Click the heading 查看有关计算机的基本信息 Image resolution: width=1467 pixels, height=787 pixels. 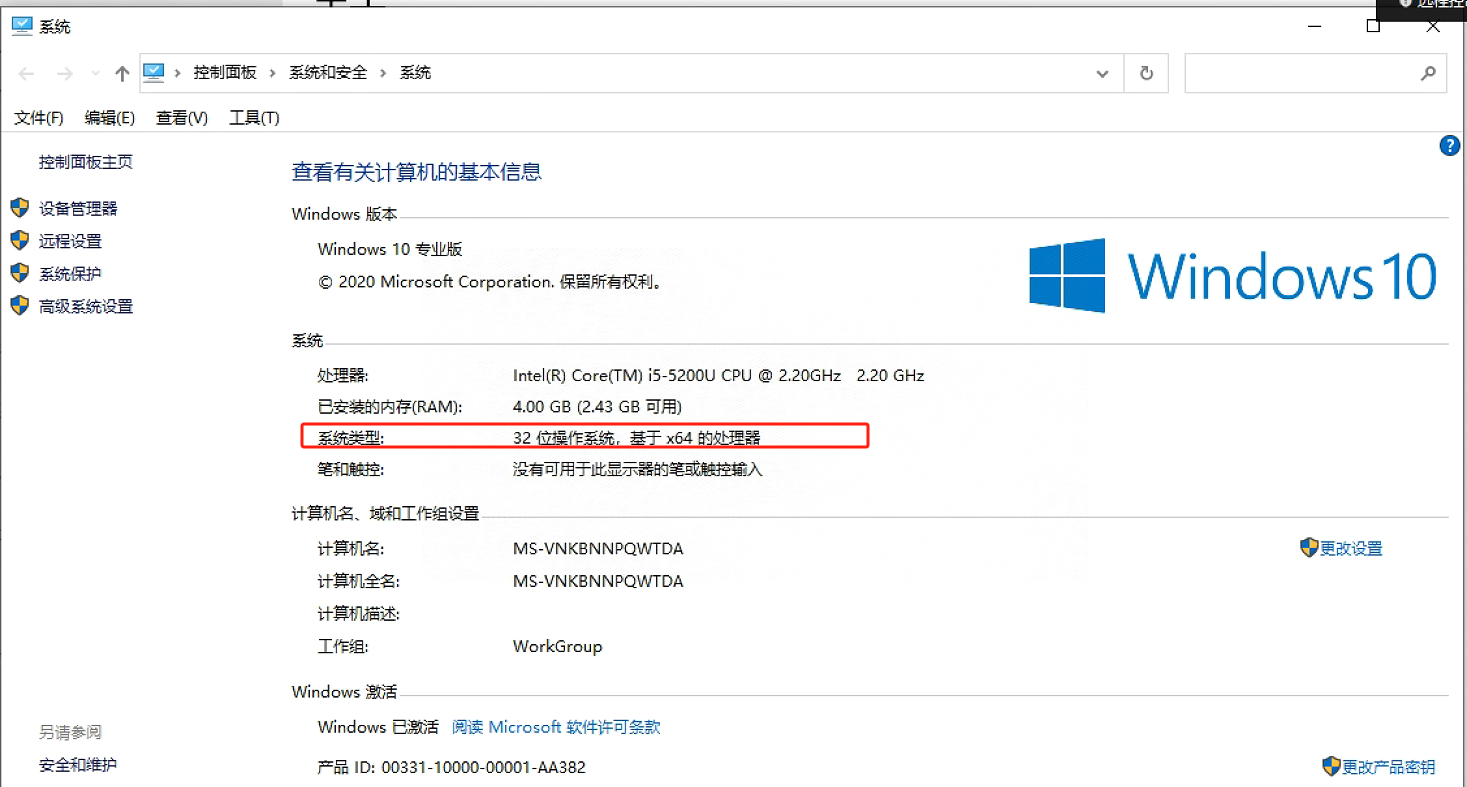(417, 172)
